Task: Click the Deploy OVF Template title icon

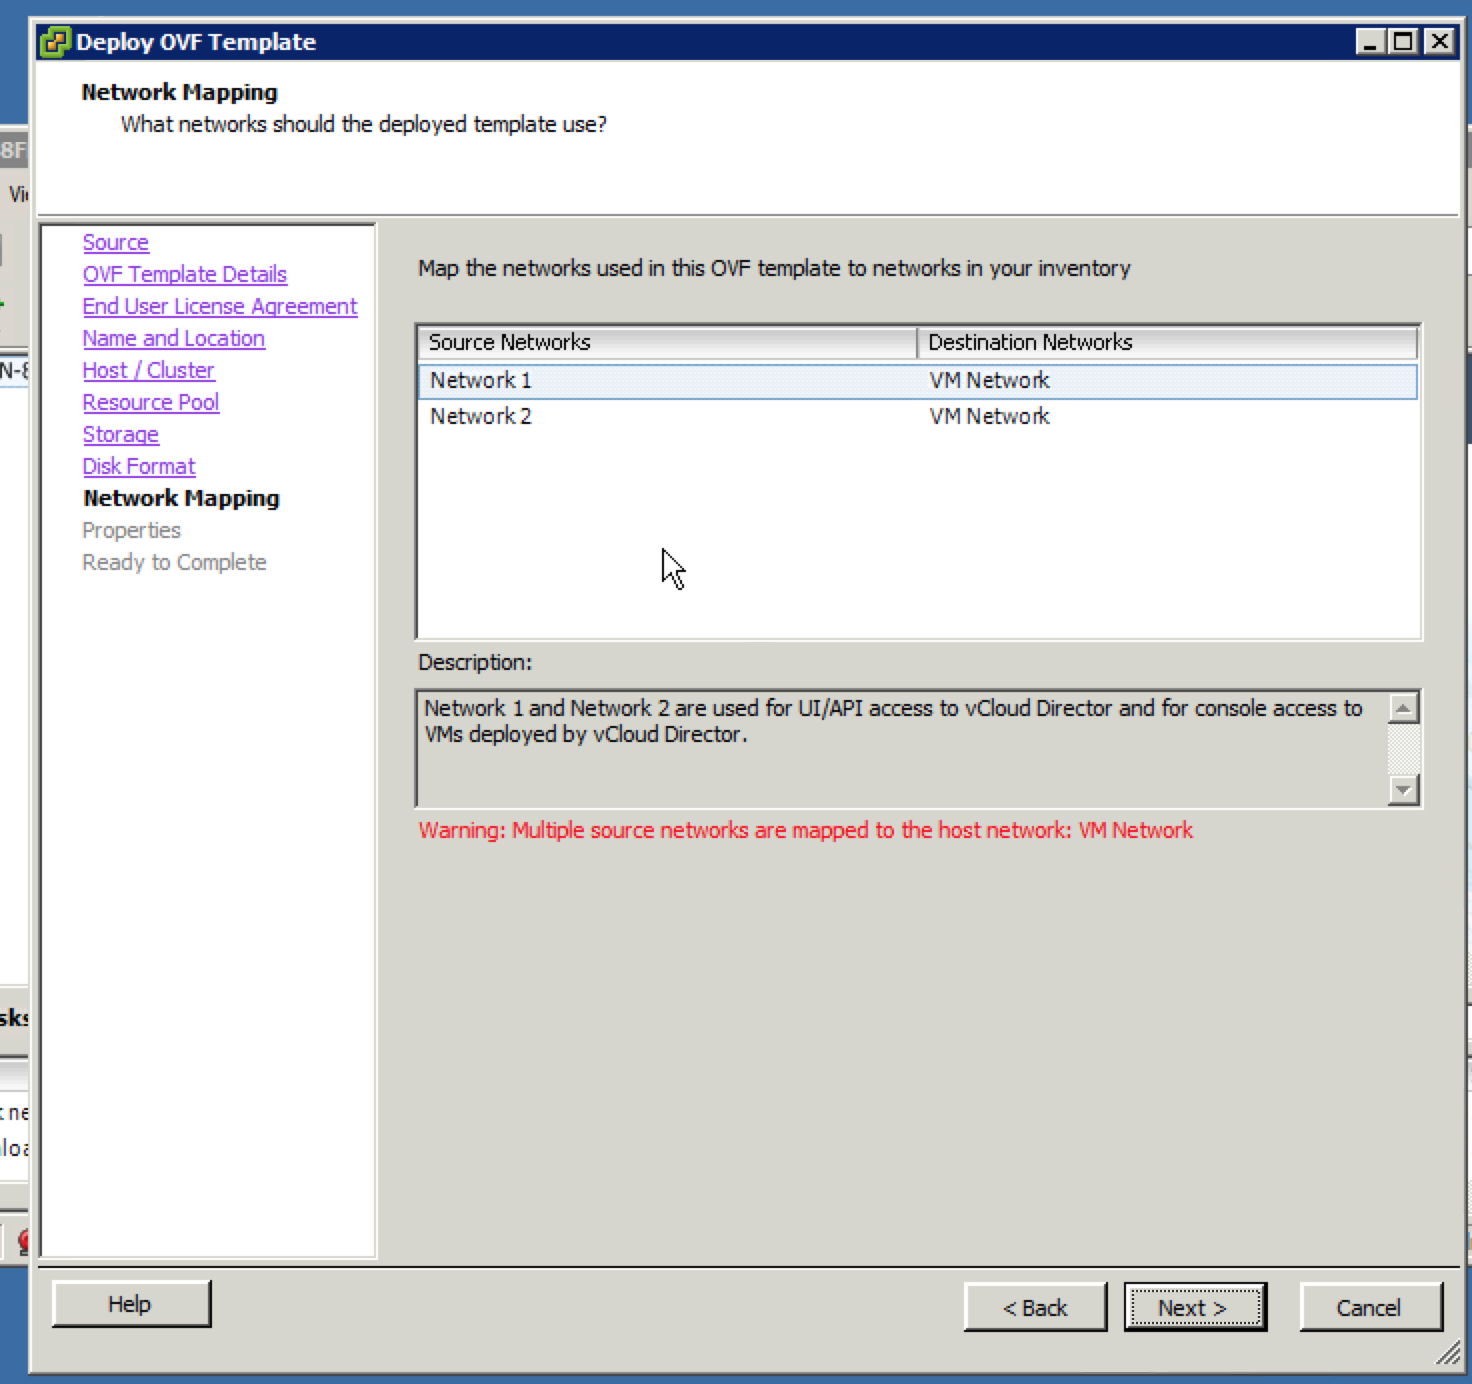Action: [x=54, y=42]
